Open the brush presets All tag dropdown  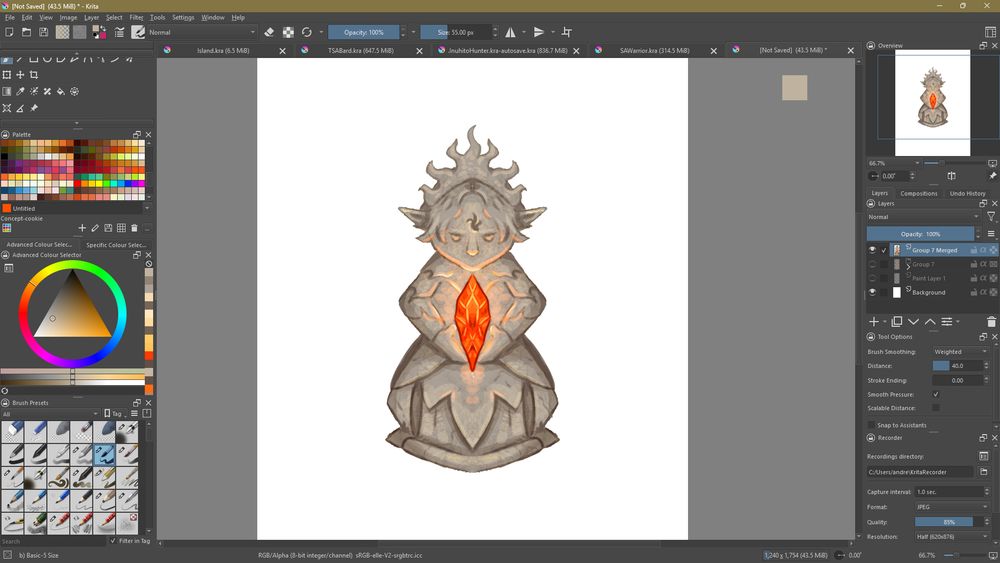coord(50,414)
